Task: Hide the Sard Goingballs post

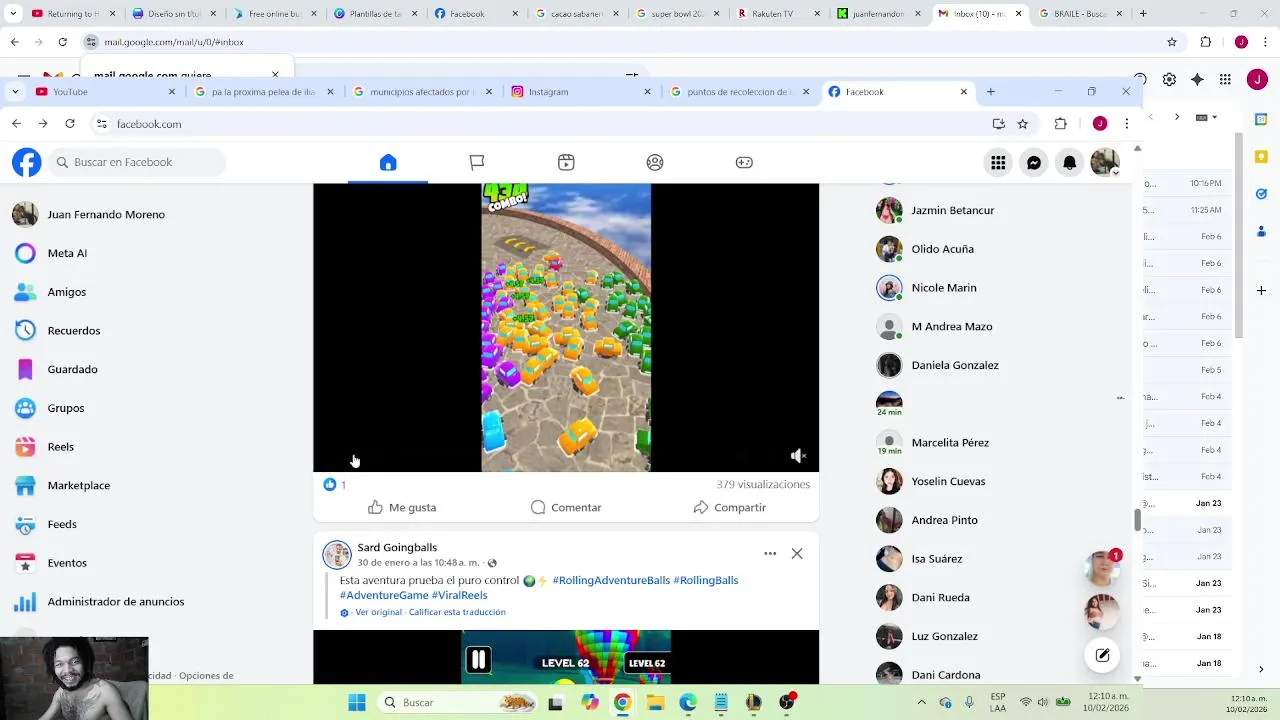Action: click(797, 553)
